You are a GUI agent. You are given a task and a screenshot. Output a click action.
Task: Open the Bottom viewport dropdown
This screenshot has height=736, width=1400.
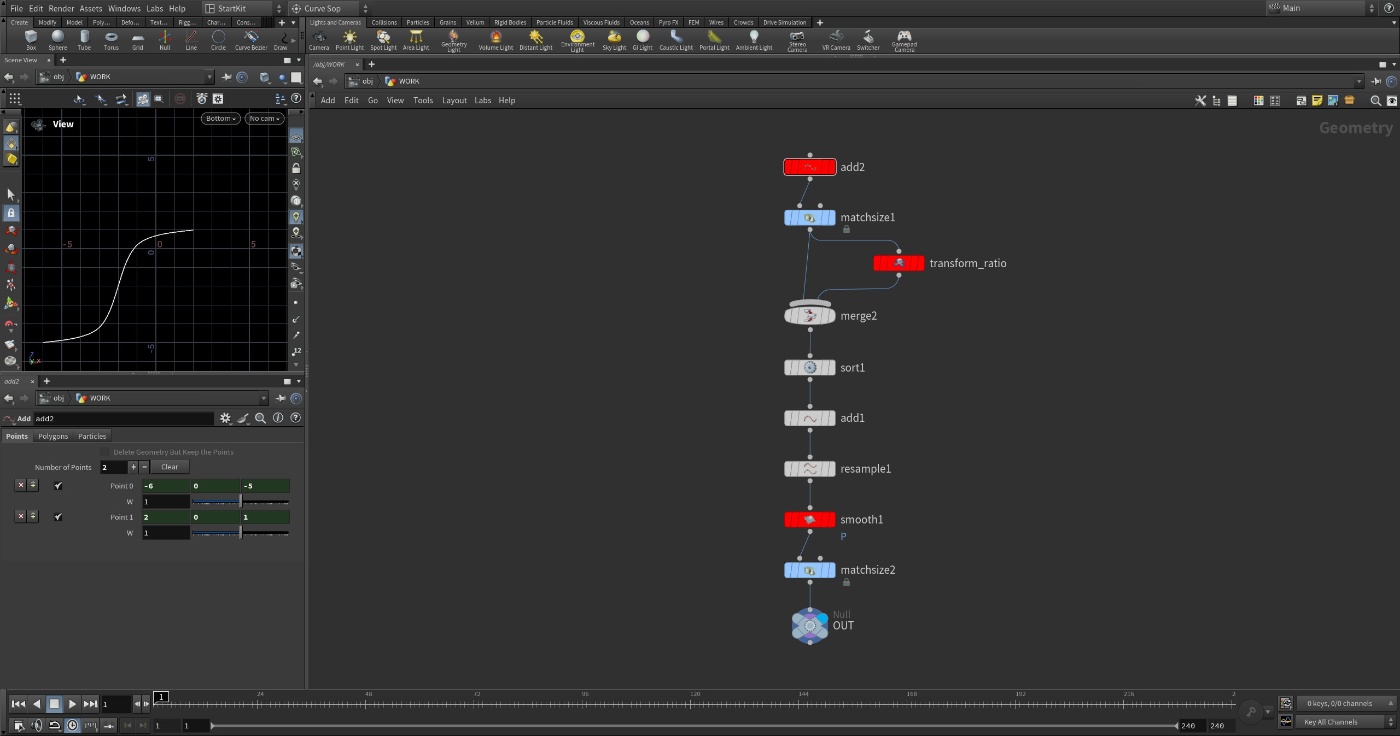click(220, 118)
